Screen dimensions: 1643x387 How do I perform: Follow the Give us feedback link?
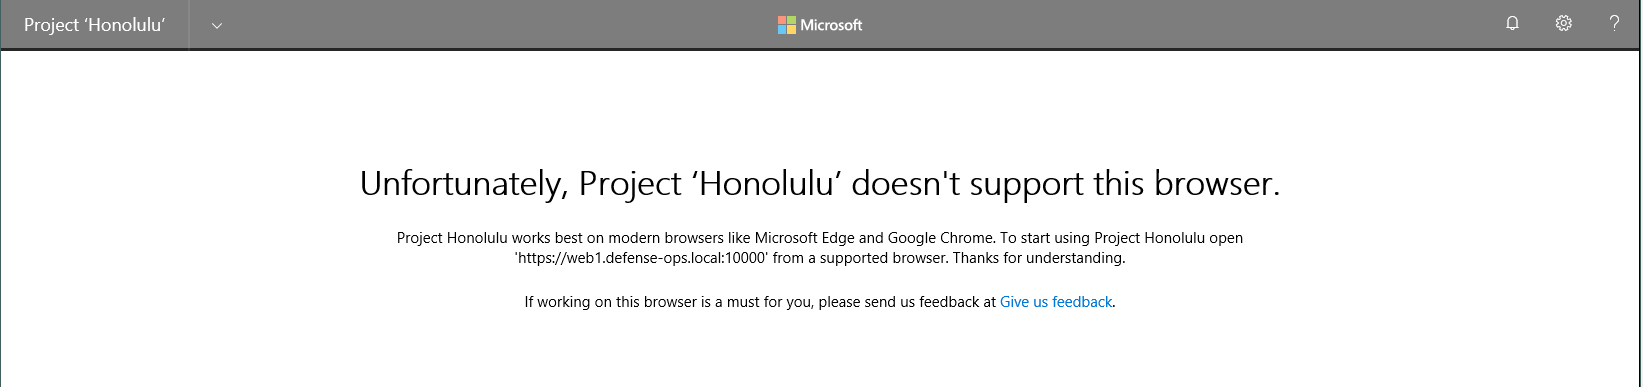(1056, 302)
